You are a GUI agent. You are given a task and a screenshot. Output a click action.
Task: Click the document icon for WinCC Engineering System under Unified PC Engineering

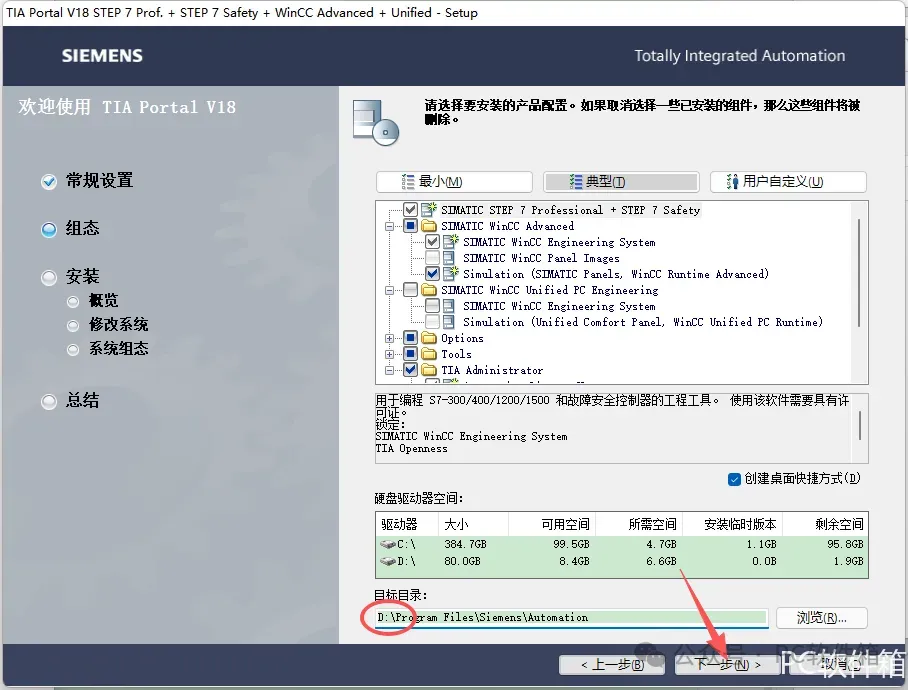(x=449, y=306)
